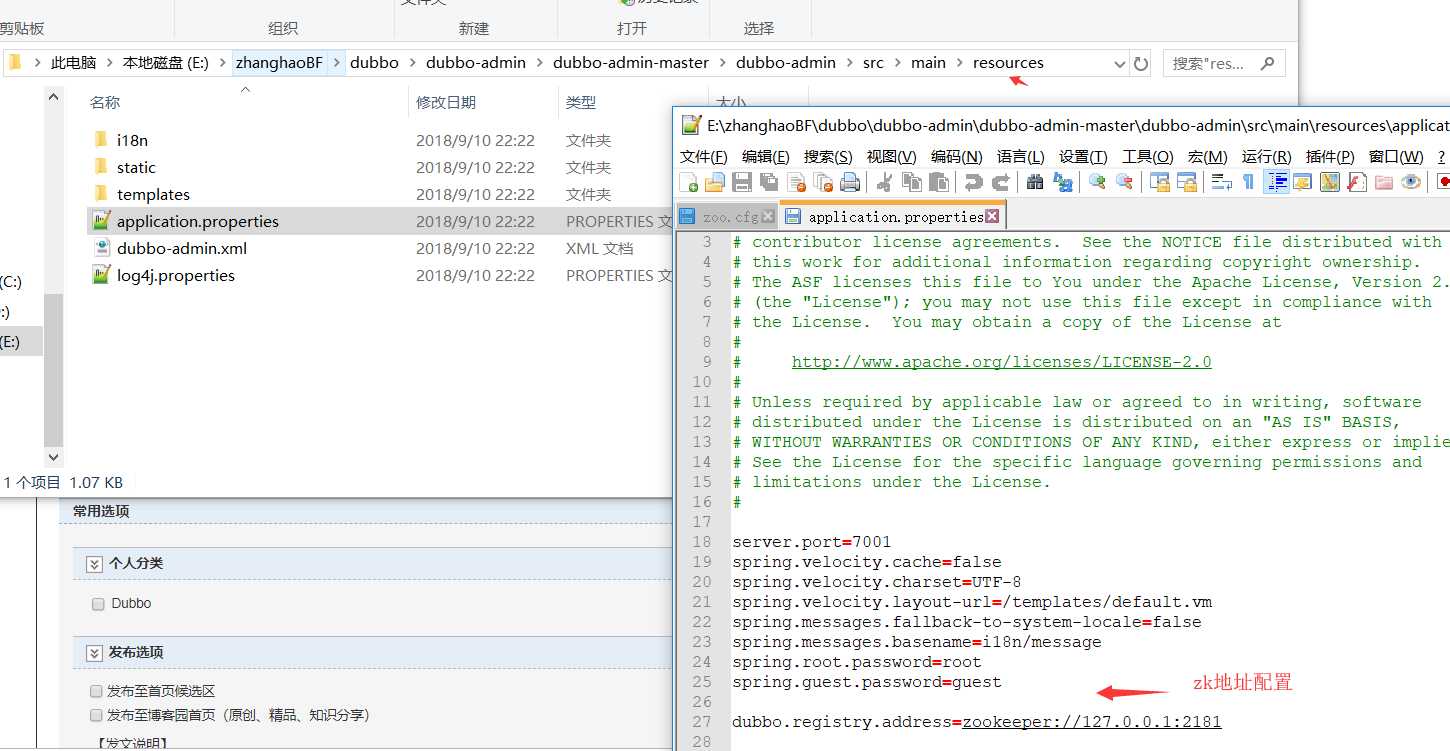Open the Document Map icon
1450x751 pixels.
click(x=1329, y=182)
